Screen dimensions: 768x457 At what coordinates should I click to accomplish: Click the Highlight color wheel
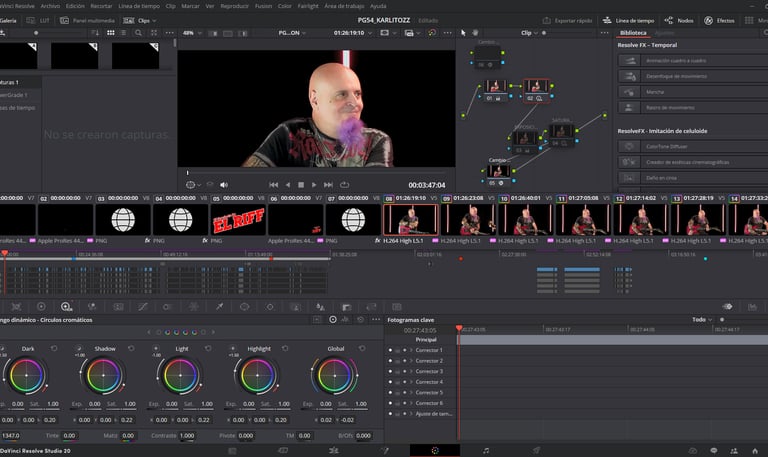point(256,376)
